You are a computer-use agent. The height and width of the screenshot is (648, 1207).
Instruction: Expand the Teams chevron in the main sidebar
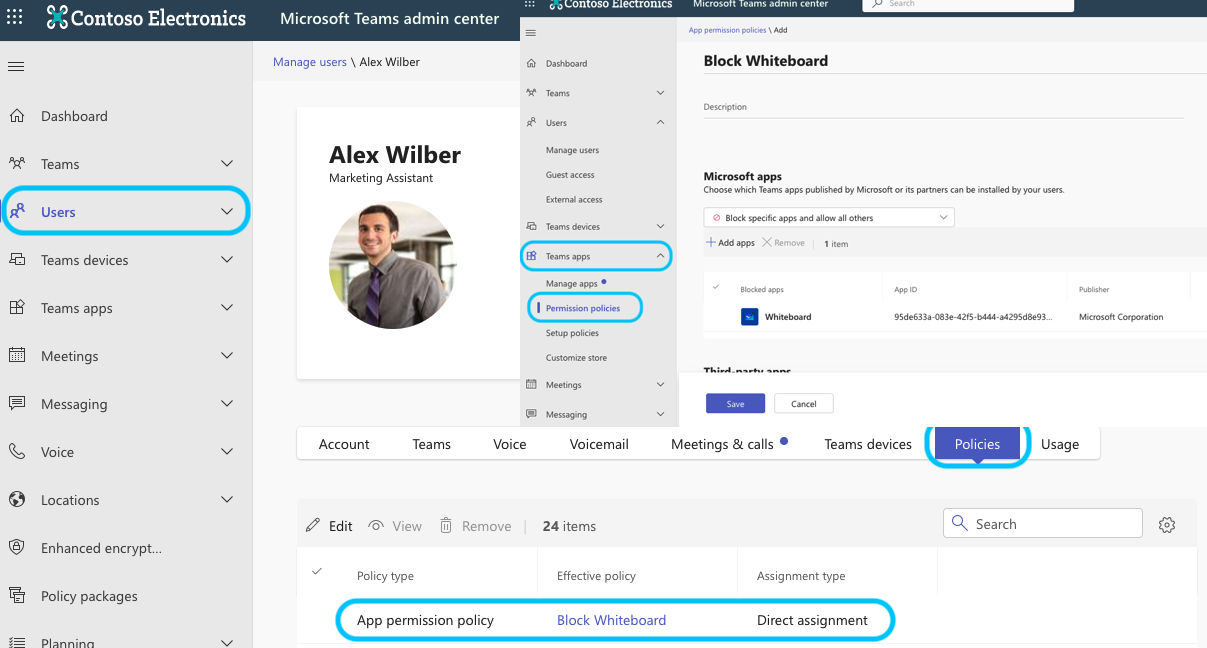click(227, 164)
